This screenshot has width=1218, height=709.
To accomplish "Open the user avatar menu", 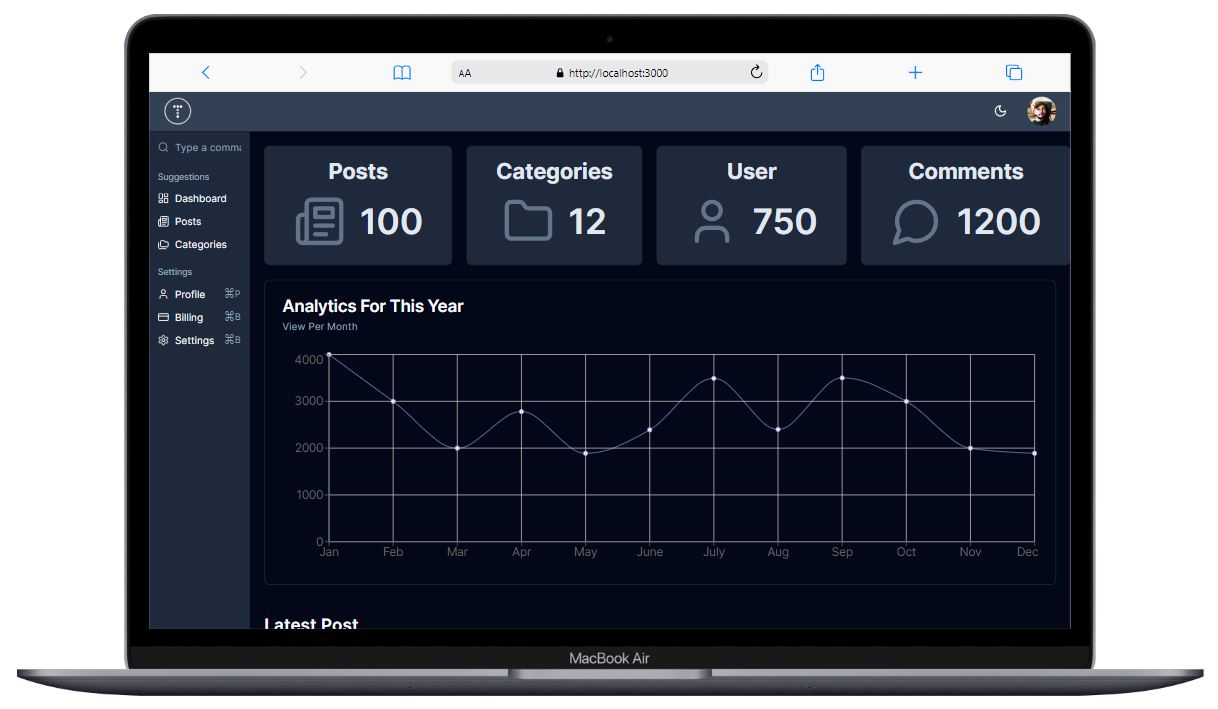I will (1041, 111).
